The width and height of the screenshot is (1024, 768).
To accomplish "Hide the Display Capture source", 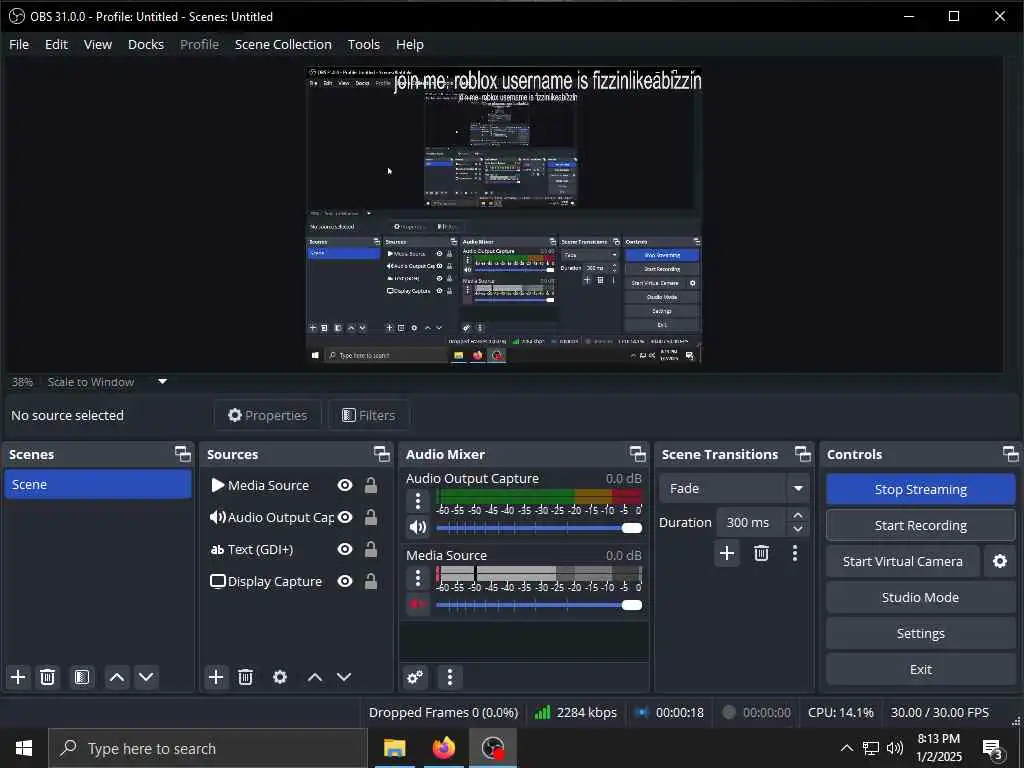I will coord(345,581).
